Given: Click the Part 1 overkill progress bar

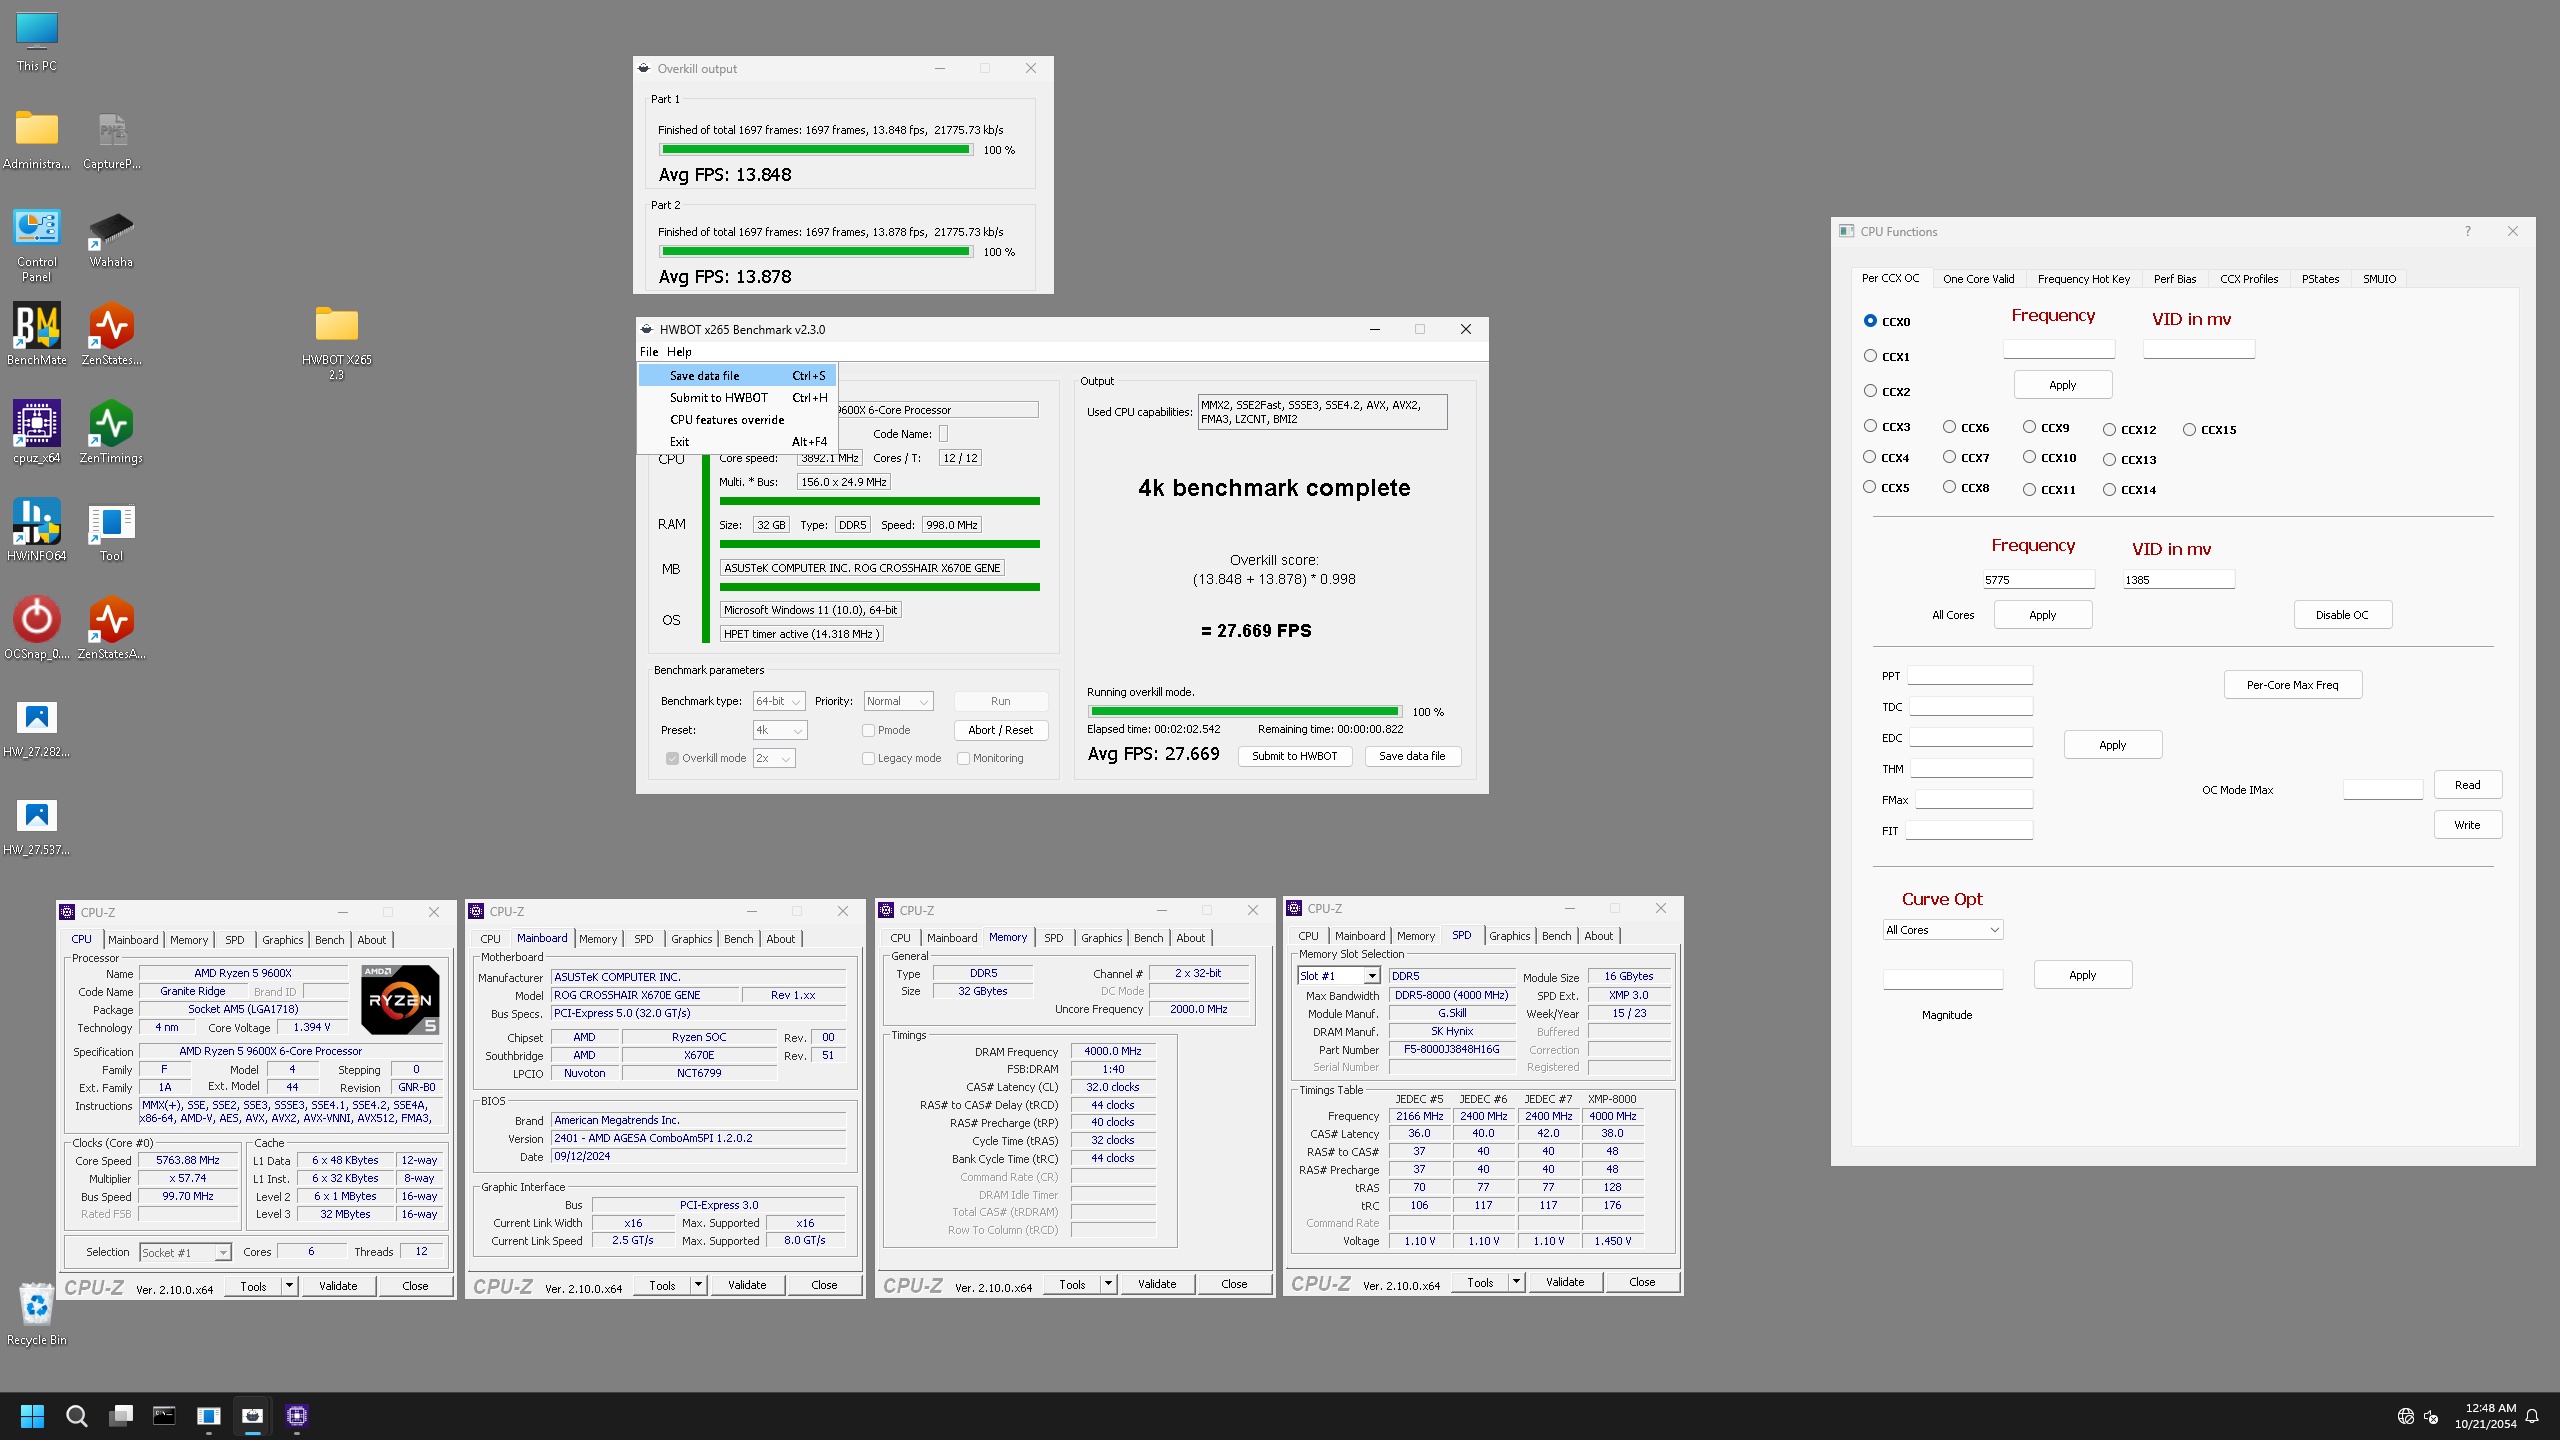Looking at the screenshot, I should tap(815, 150).
